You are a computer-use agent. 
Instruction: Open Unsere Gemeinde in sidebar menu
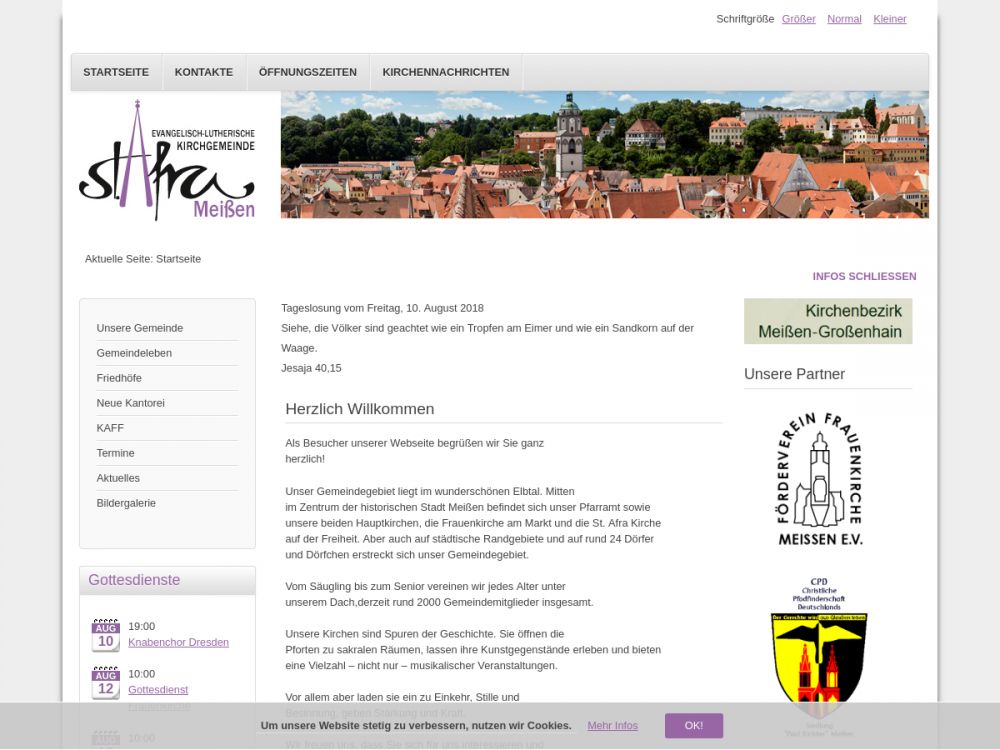pyautogui.click(x=140, y=328)
